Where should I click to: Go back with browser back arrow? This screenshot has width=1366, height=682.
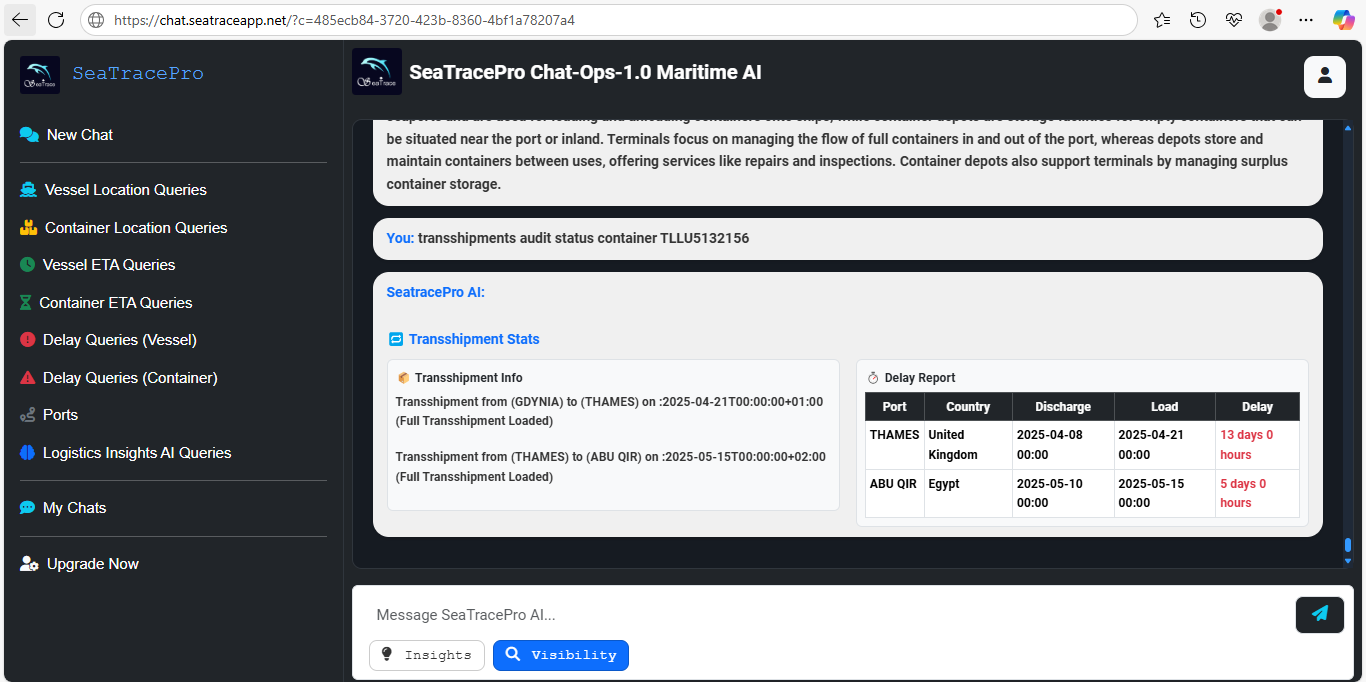(20, 20)
